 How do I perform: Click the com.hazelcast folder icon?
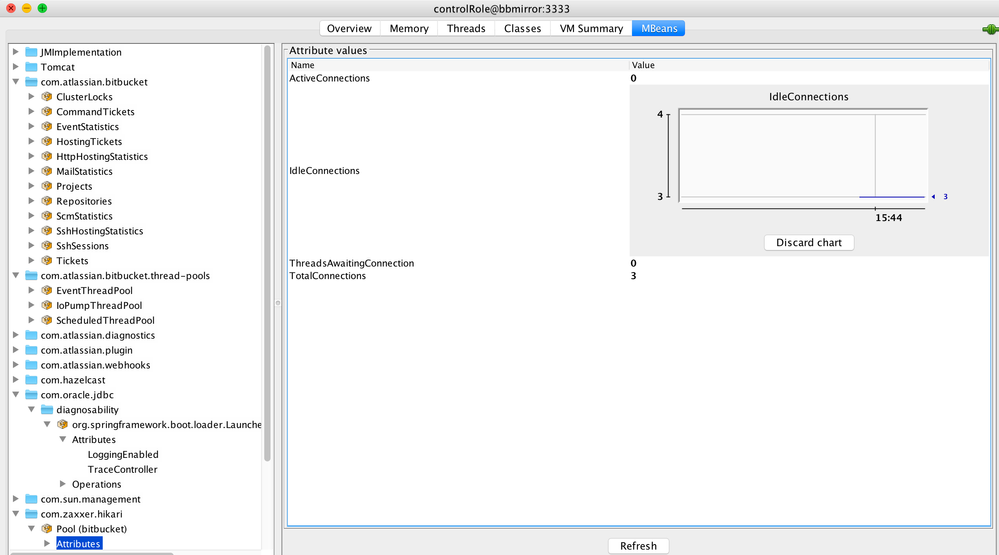31,380
